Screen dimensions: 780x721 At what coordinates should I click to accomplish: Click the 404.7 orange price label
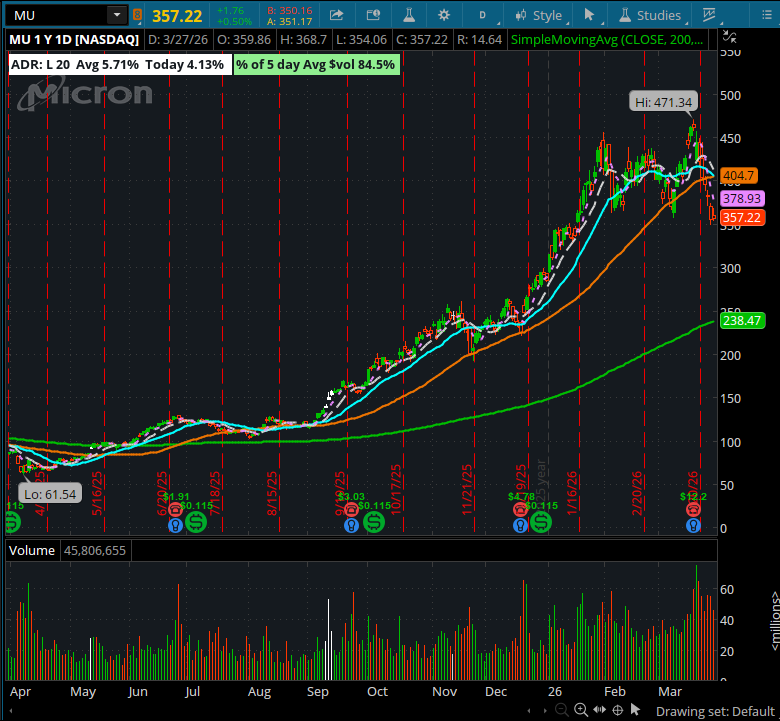(x=738, y=175)
